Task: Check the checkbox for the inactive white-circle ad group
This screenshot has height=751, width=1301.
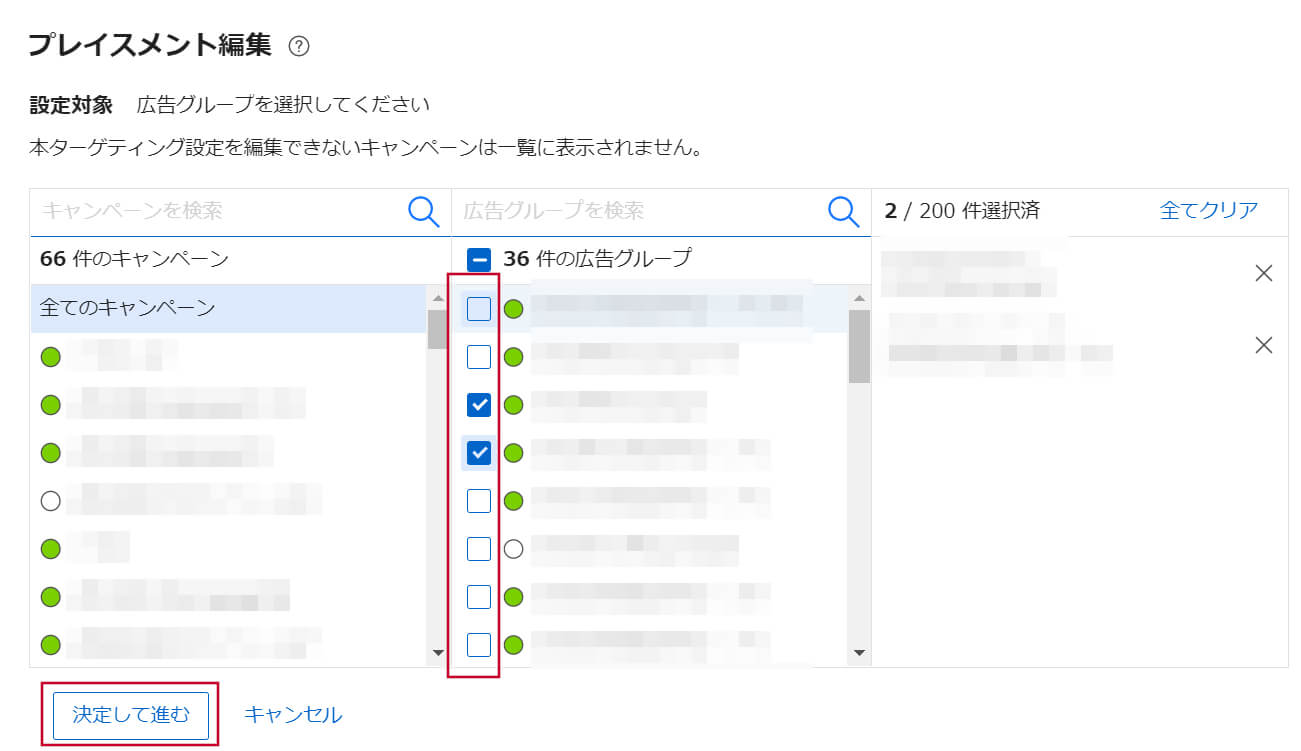Action: [x=480, y=549]
